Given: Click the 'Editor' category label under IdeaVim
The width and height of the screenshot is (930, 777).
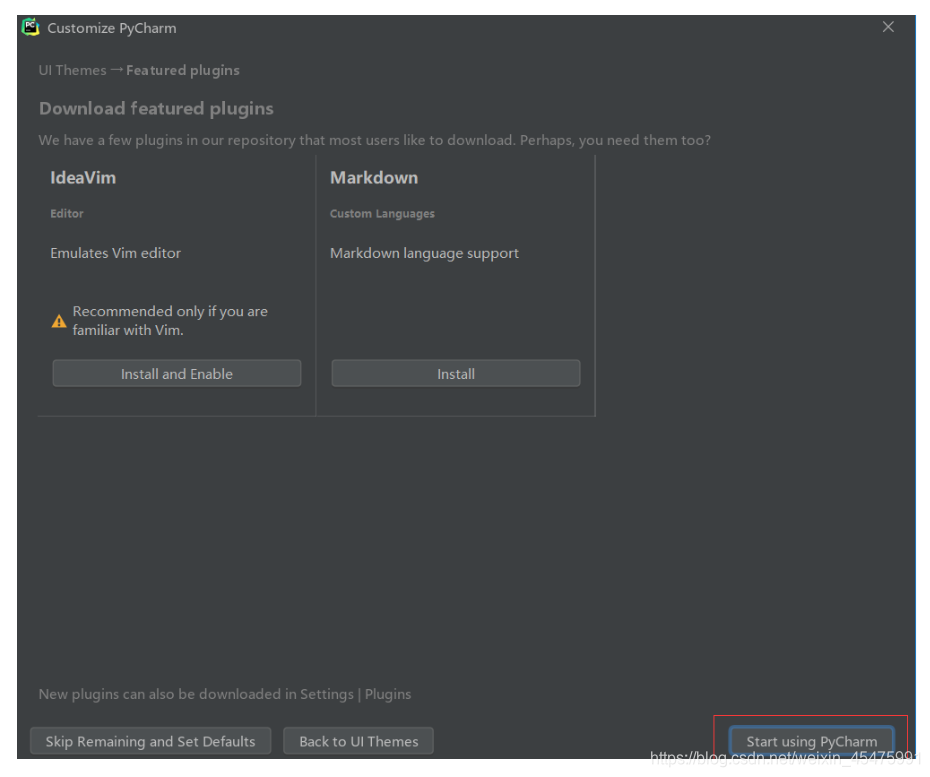Looking at the screenshot, I should click(67, 214).
